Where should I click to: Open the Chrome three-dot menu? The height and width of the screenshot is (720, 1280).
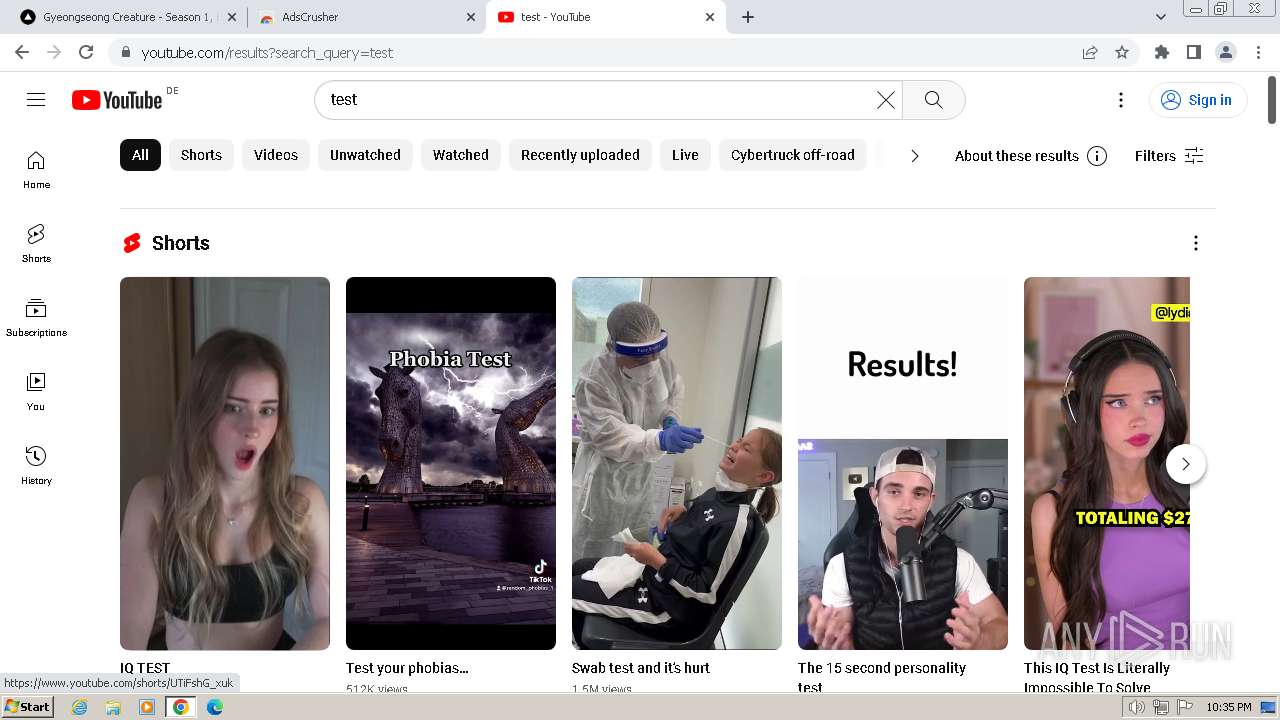pos(1257,52)
